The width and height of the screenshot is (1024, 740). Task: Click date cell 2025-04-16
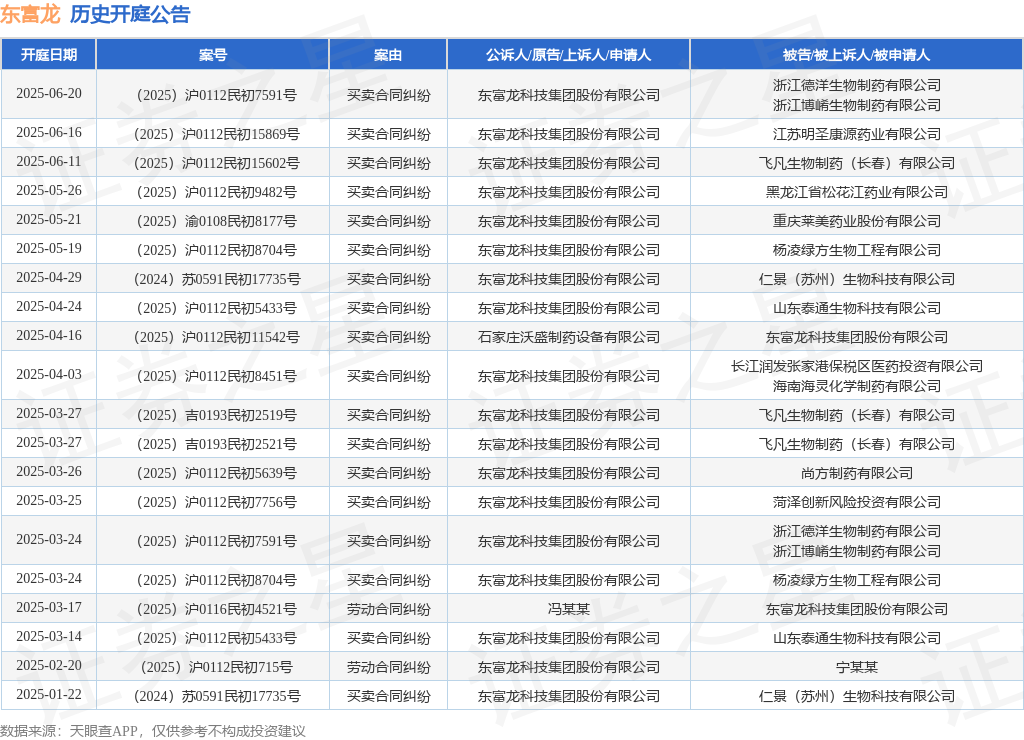tap(49, 336)
